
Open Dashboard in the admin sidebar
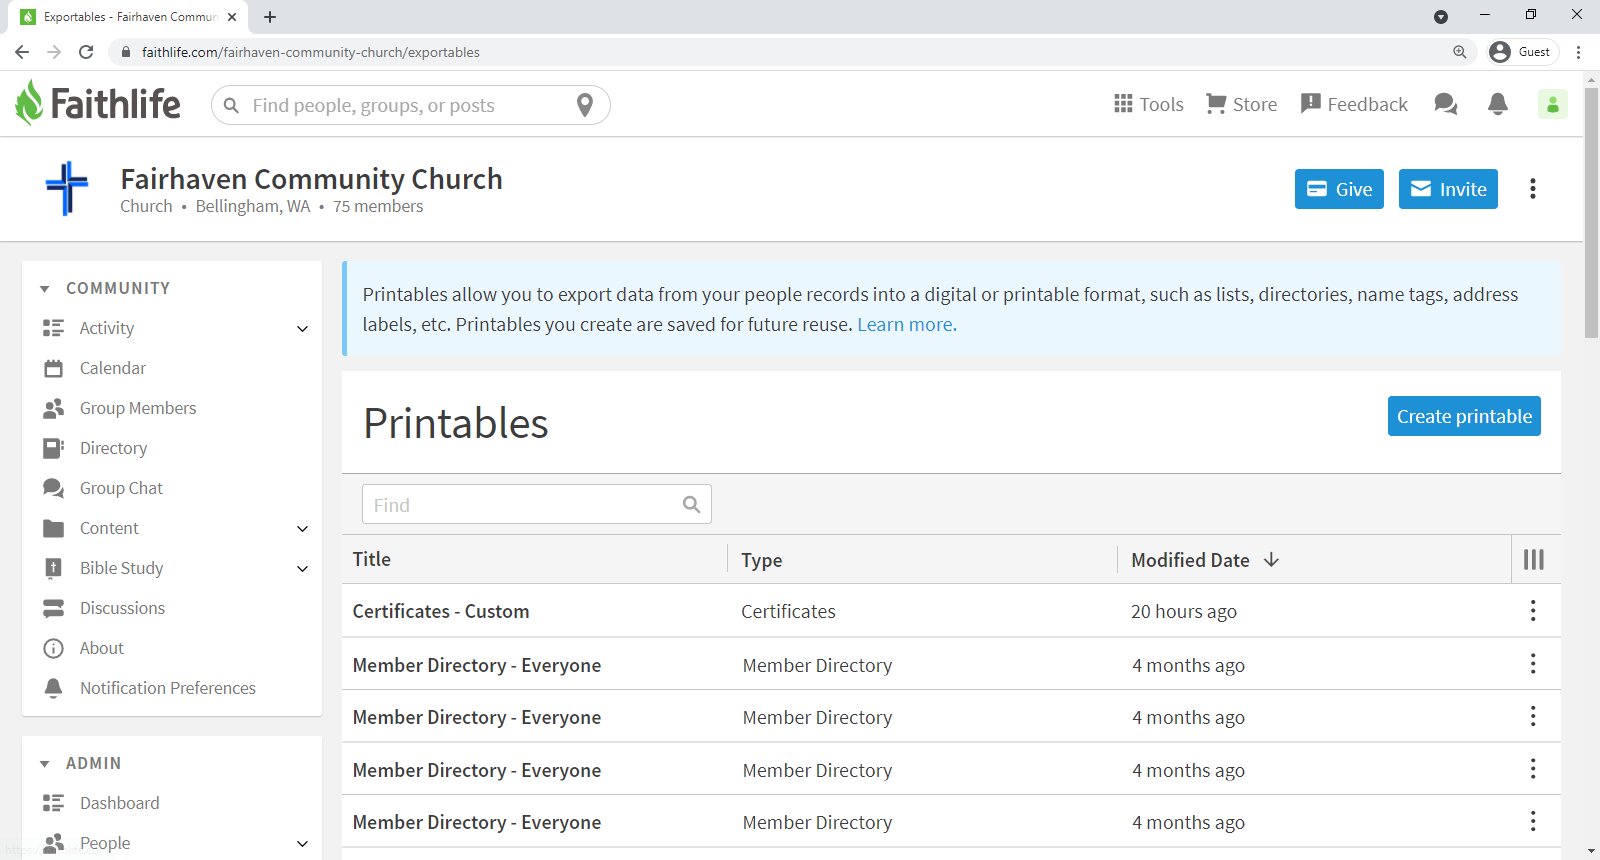120,803
